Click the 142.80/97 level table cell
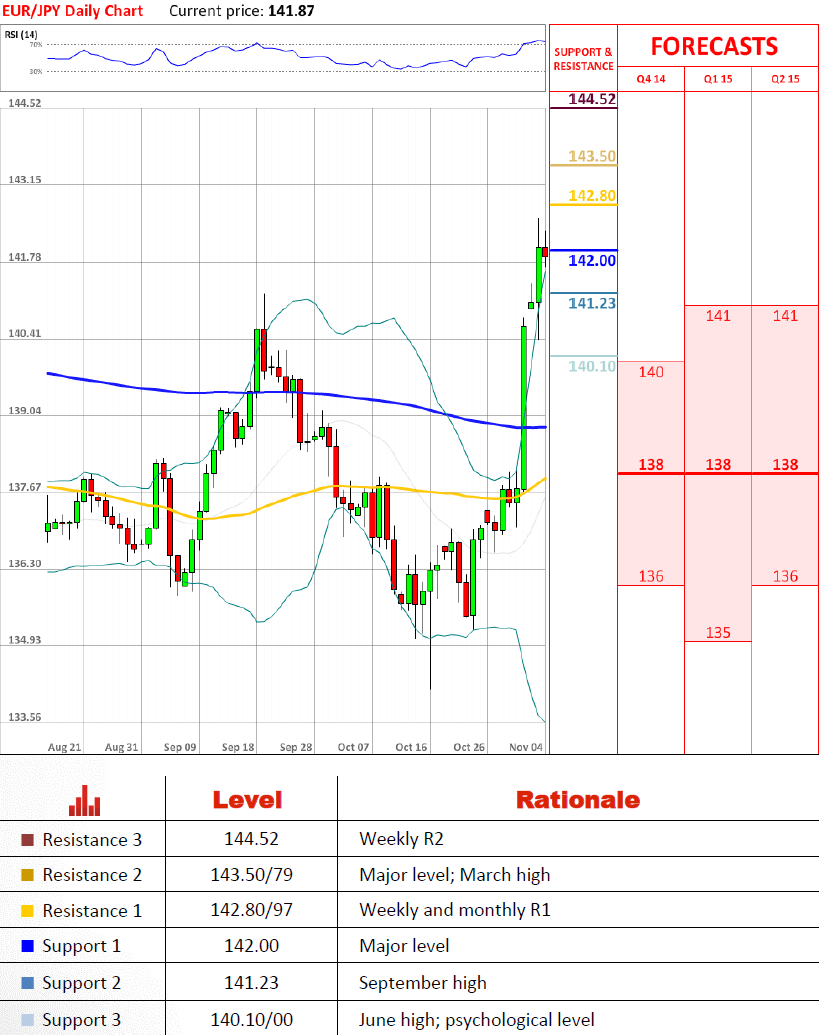Viewport: 819px width, 1035px height. (x=251, y=910)
